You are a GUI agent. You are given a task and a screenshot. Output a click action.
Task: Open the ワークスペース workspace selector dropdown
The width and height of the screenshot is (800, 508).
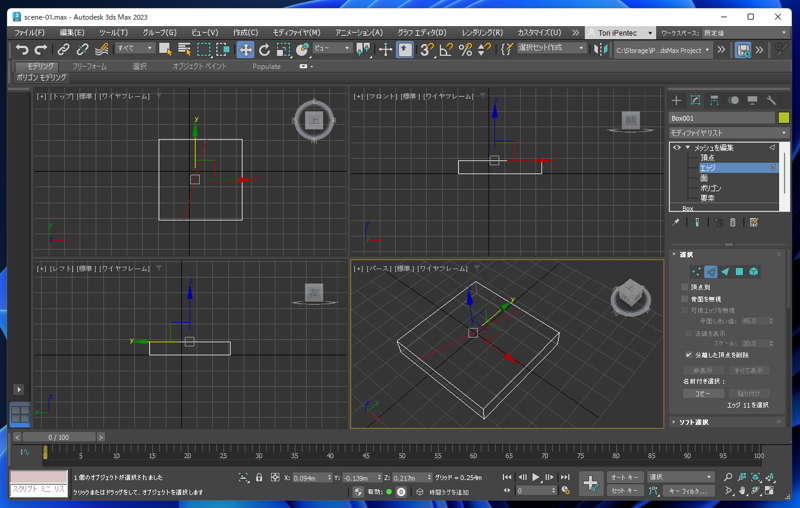[x=745, y=33]
